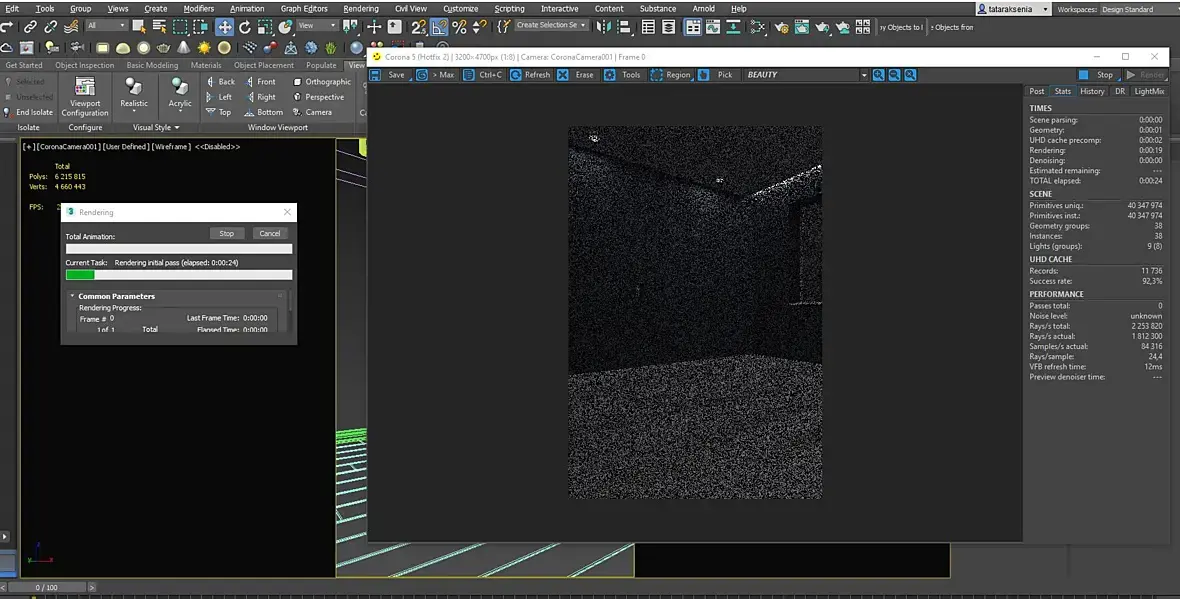Image resolution: width=1180 pixels, height=599 pixels.
Task: Click the timeline frame slider 0 / 100
Action: tap(46, 587)
